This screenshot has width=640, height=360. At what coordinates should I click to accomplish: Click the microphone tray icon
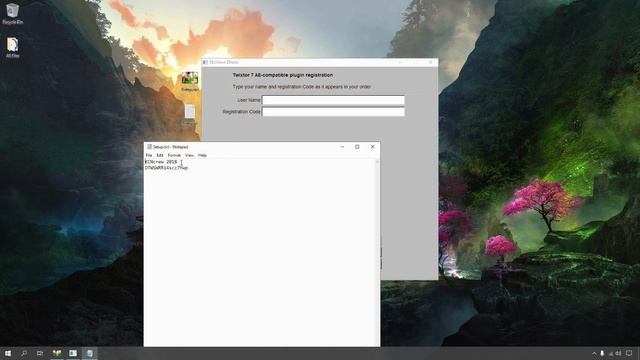[x=602, y=353]
